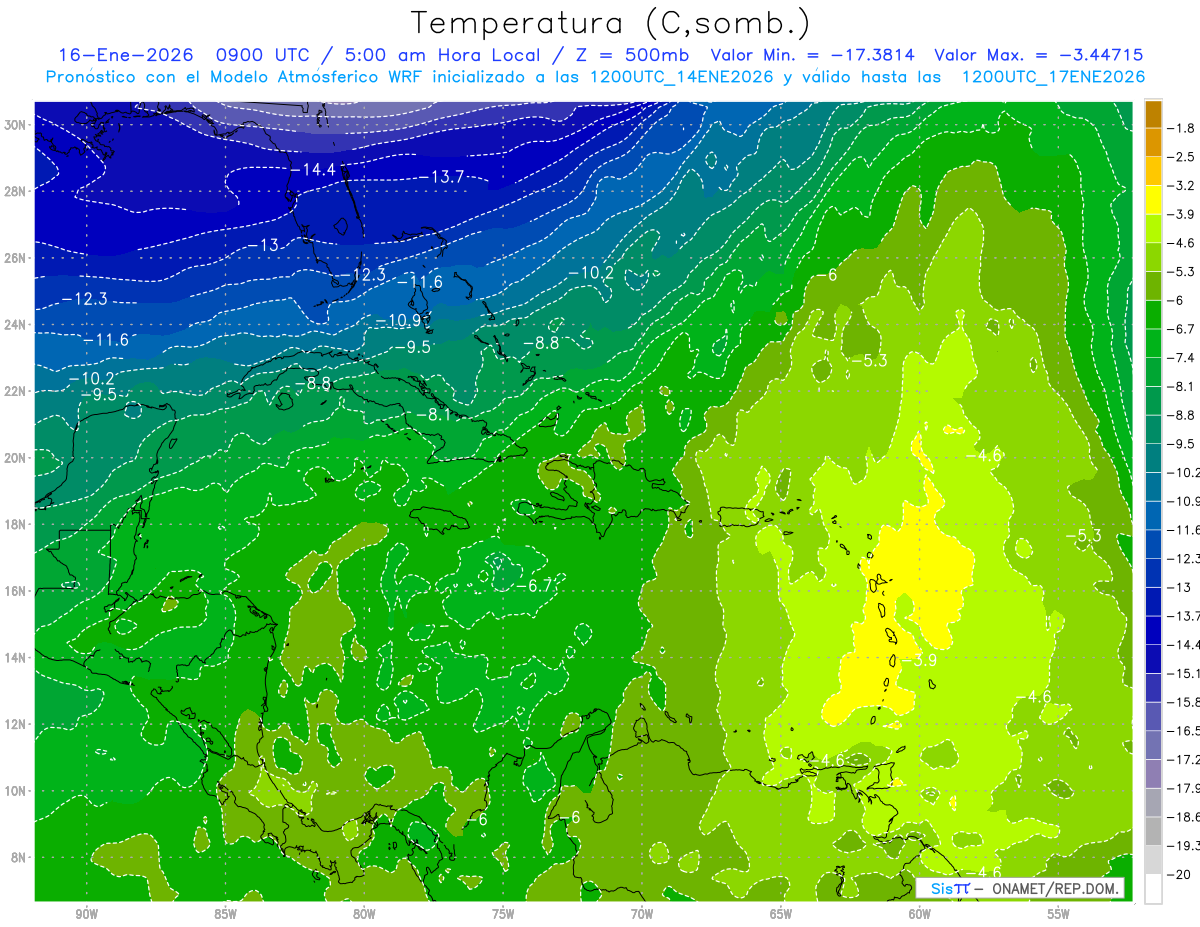This screenshot has height=927, width=1200.
Task: Click the "10N" latitude label
Action: (17, 791)
